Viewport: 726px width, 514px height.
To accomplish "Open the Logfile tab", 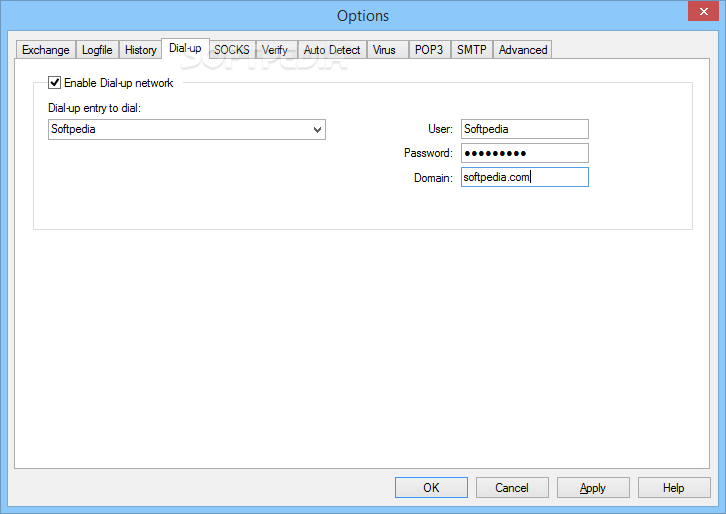I will (97, 50).
